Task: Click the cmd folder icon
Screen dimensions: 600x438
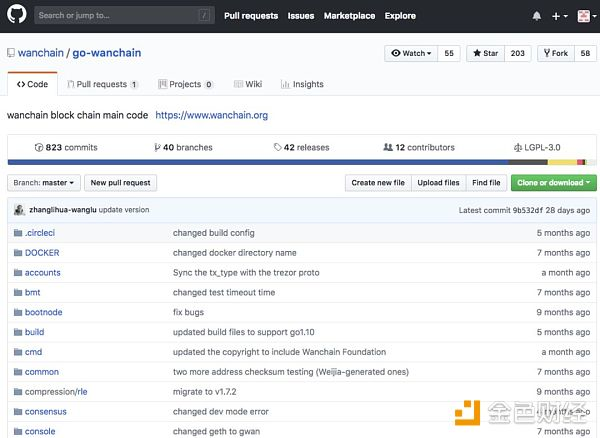Action: [x=18, y=352]
